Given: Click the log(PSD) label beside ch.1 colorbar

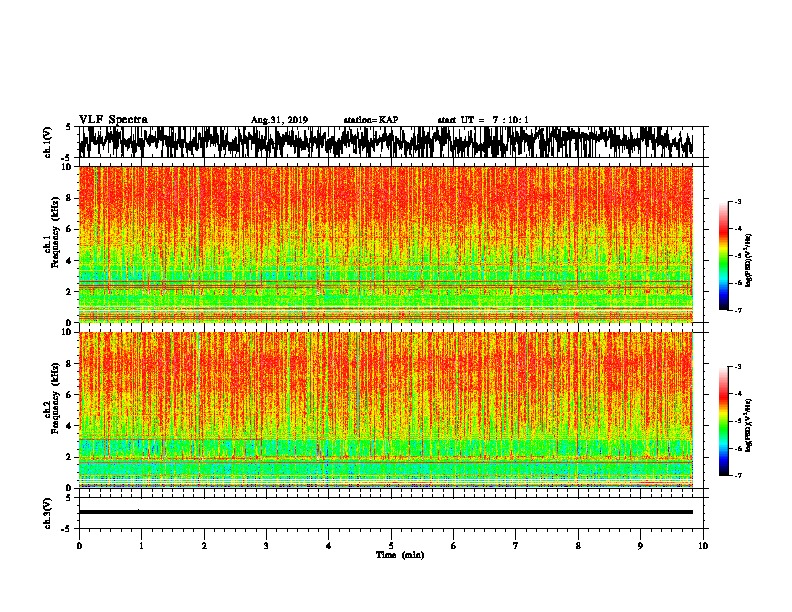Looking at the screenshot, I should 748,260.
